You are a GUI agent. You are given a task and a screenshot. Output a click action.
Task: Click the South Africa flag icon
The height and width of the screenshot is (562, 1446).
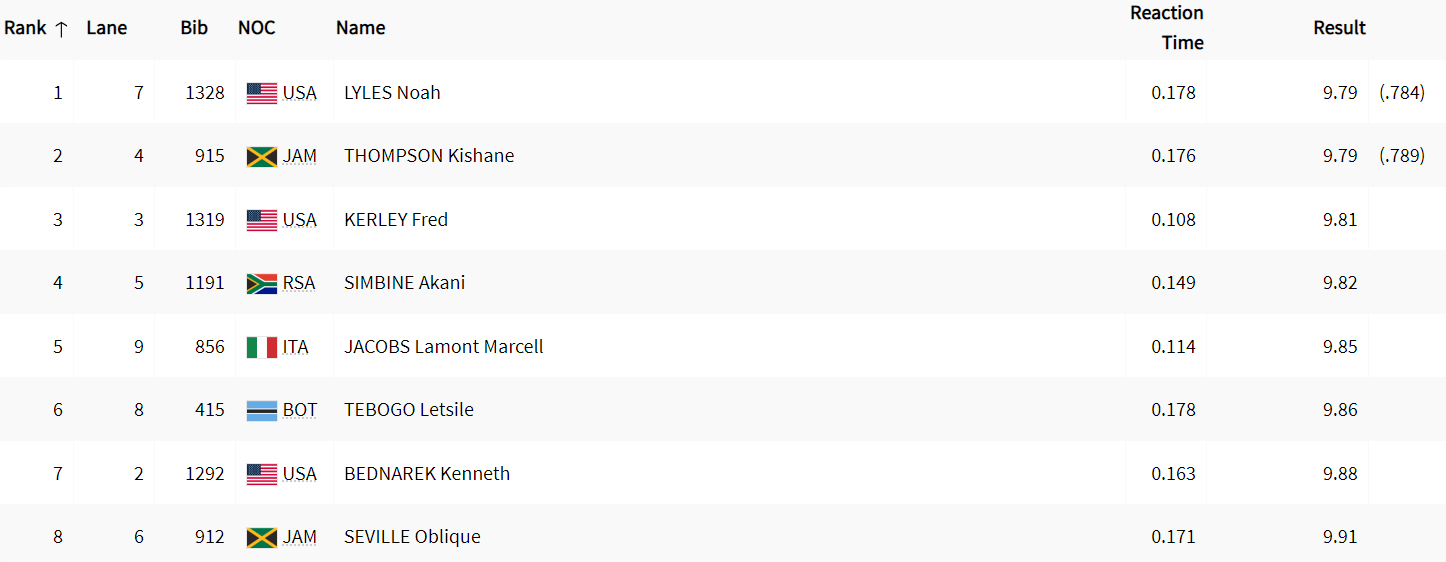tap(261, 283)
